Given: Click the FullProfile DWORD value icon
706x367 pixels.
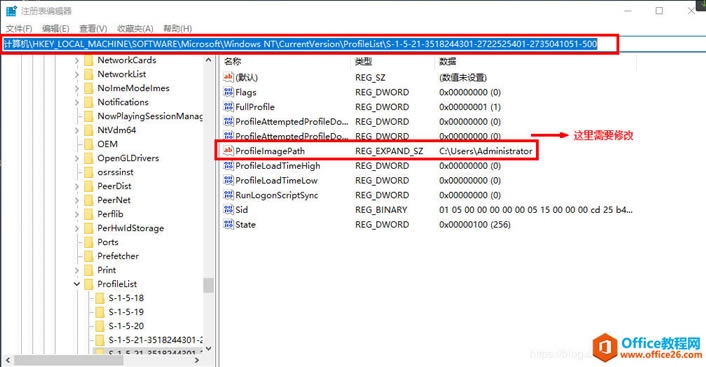Looking at the screenshot, I should [228, 107].
